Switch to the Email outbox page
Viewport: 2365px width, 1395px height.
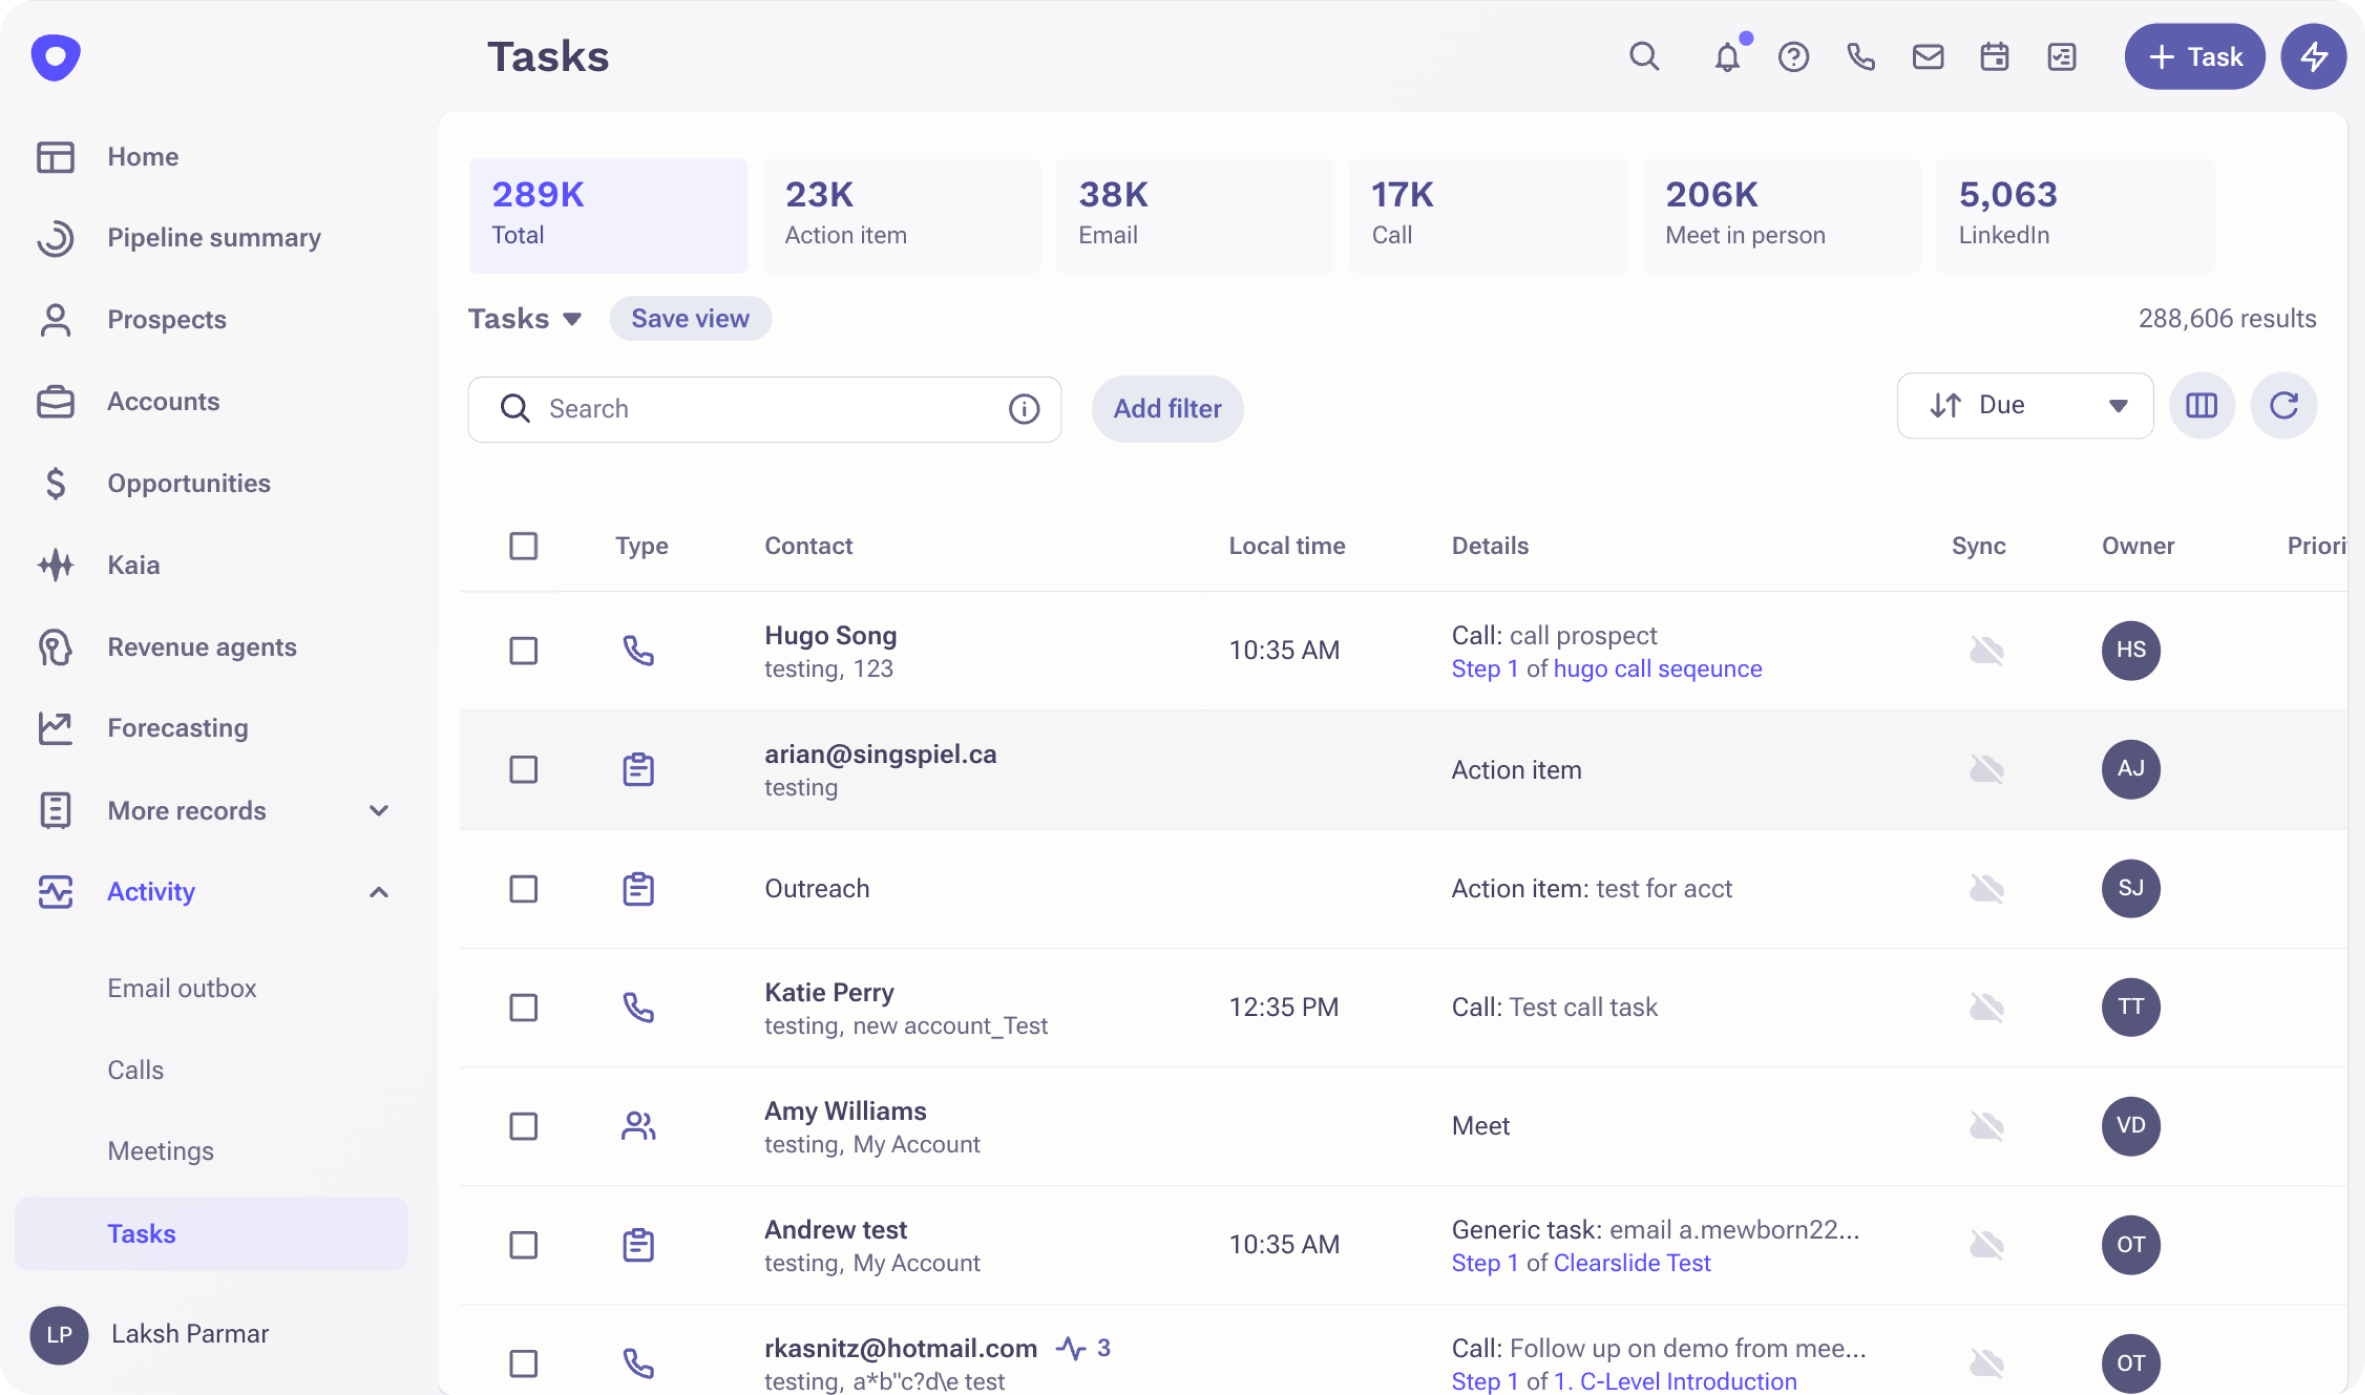click(182, 988)
